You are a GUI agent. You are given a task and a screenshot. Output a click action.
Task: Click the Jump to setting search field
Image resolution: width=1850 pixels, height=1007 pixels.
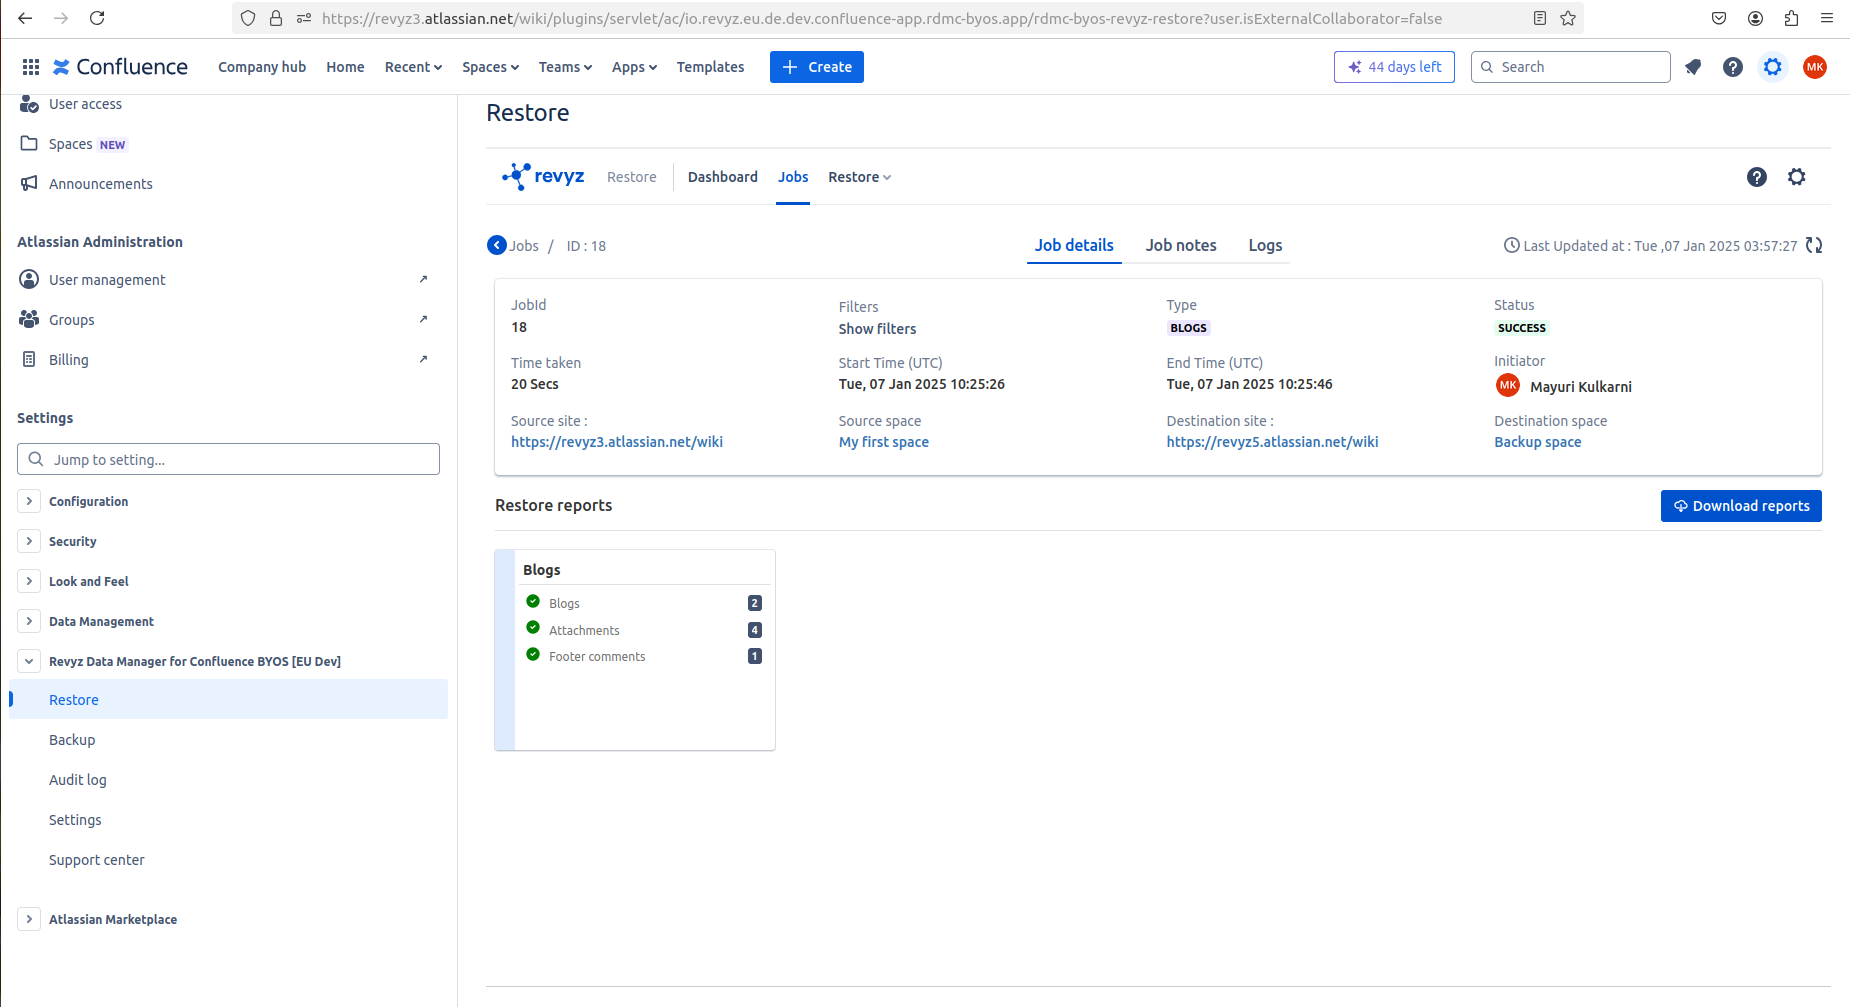point(228,459)
